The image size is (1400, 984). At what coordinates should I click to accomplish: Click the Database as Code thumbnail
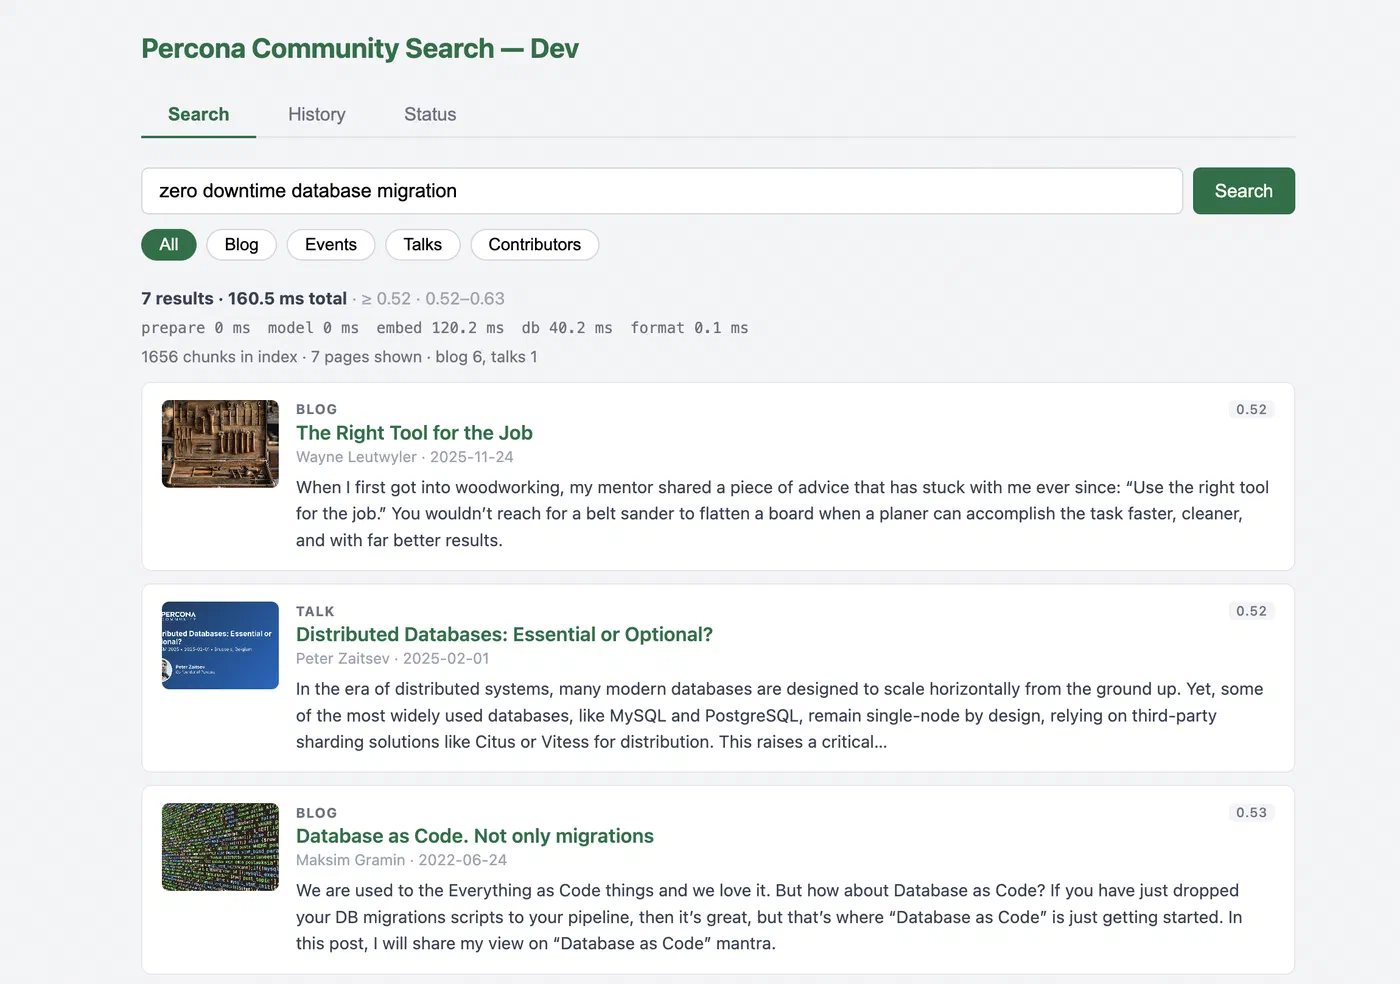[x=220, y=847]
